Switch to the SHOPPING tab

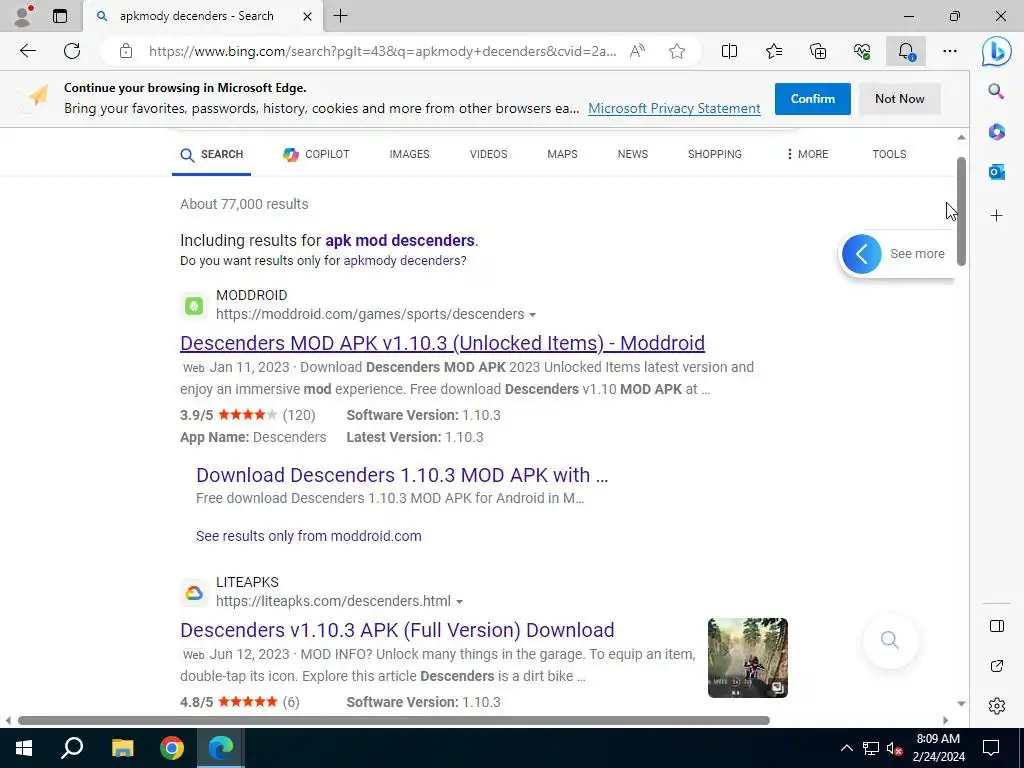pyautogui.click(x=714, y=154)
